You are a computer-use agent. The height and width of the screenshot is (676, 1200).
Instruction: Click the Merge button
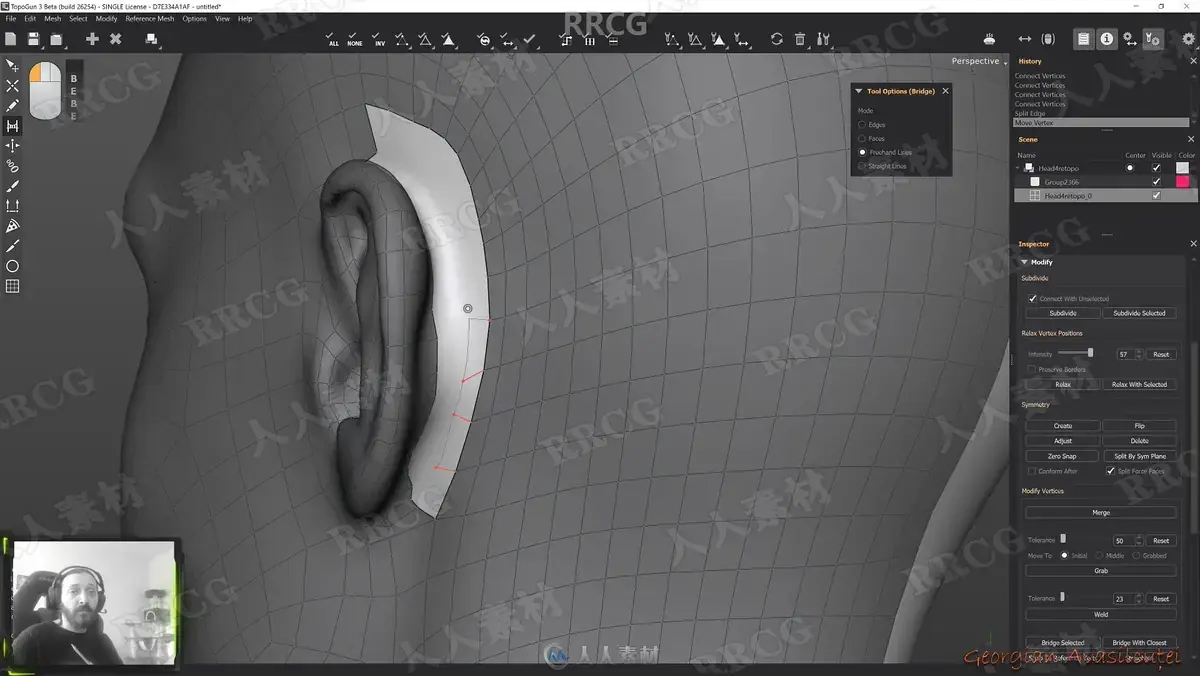click(x=1101, y=512)
